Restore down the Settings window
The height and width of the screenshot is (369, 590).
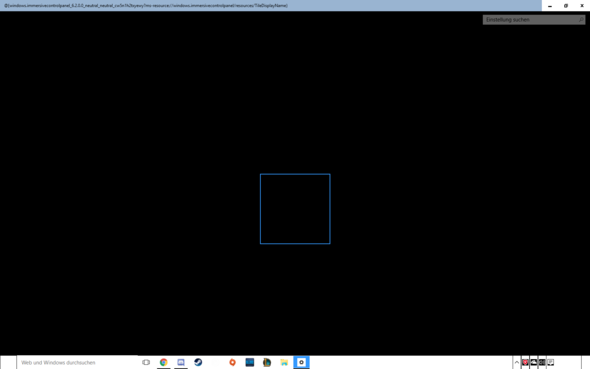coord(566,6)
